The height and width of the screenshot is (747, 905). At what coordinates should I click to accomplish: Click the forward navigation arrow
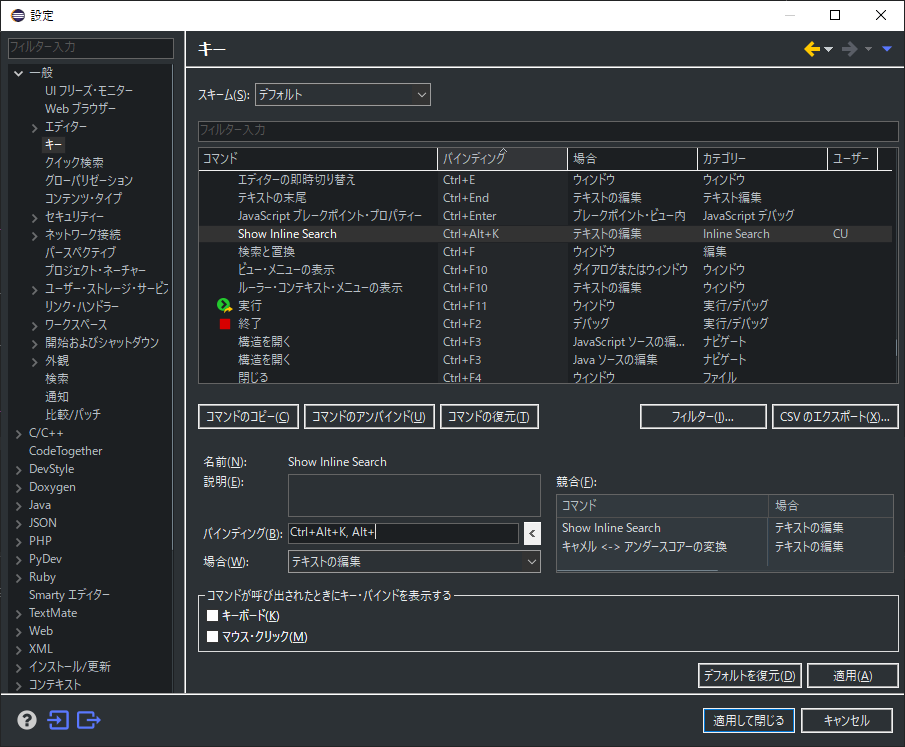coord(850,49)
